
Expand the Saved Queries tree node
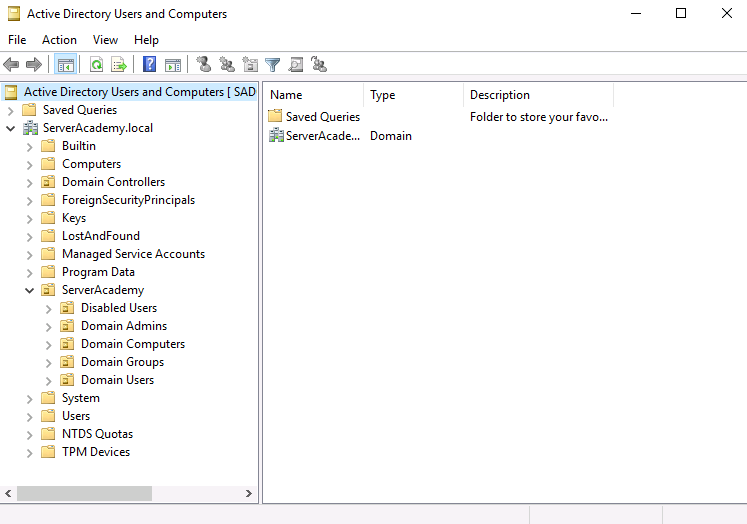pyautogui.click(x=10, y=111)
